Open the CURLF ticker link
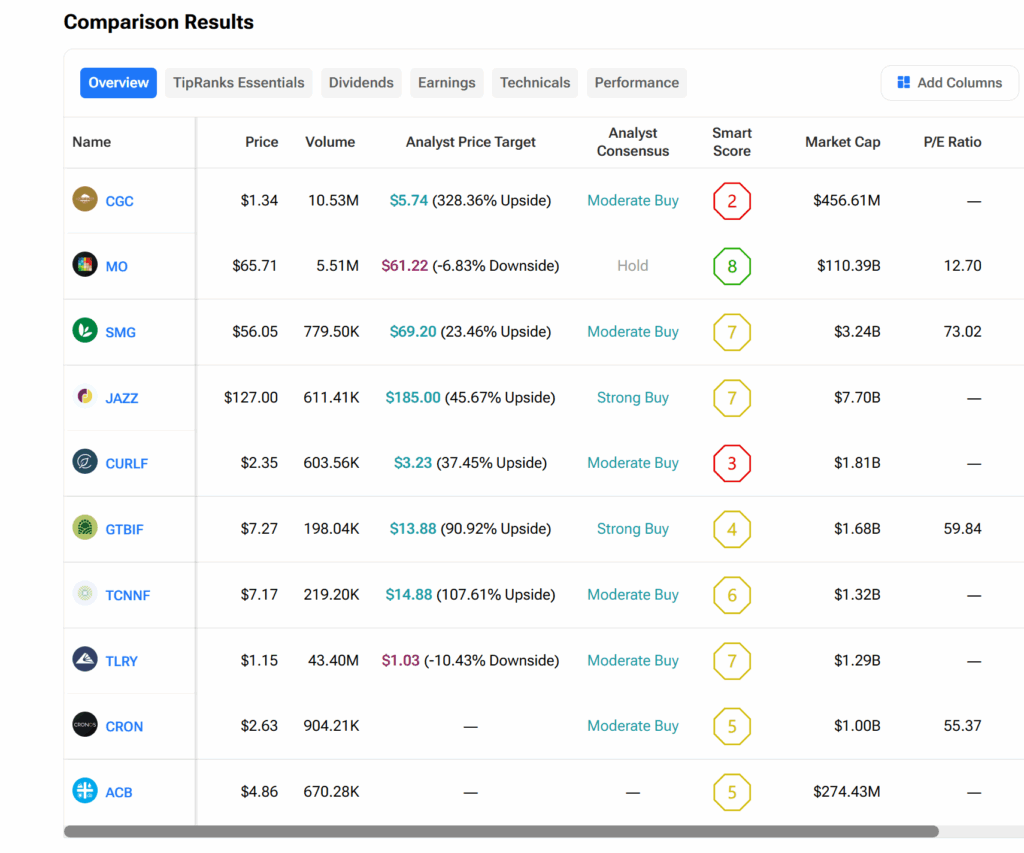Viewport: 1024px width, 853px height. 127,464
